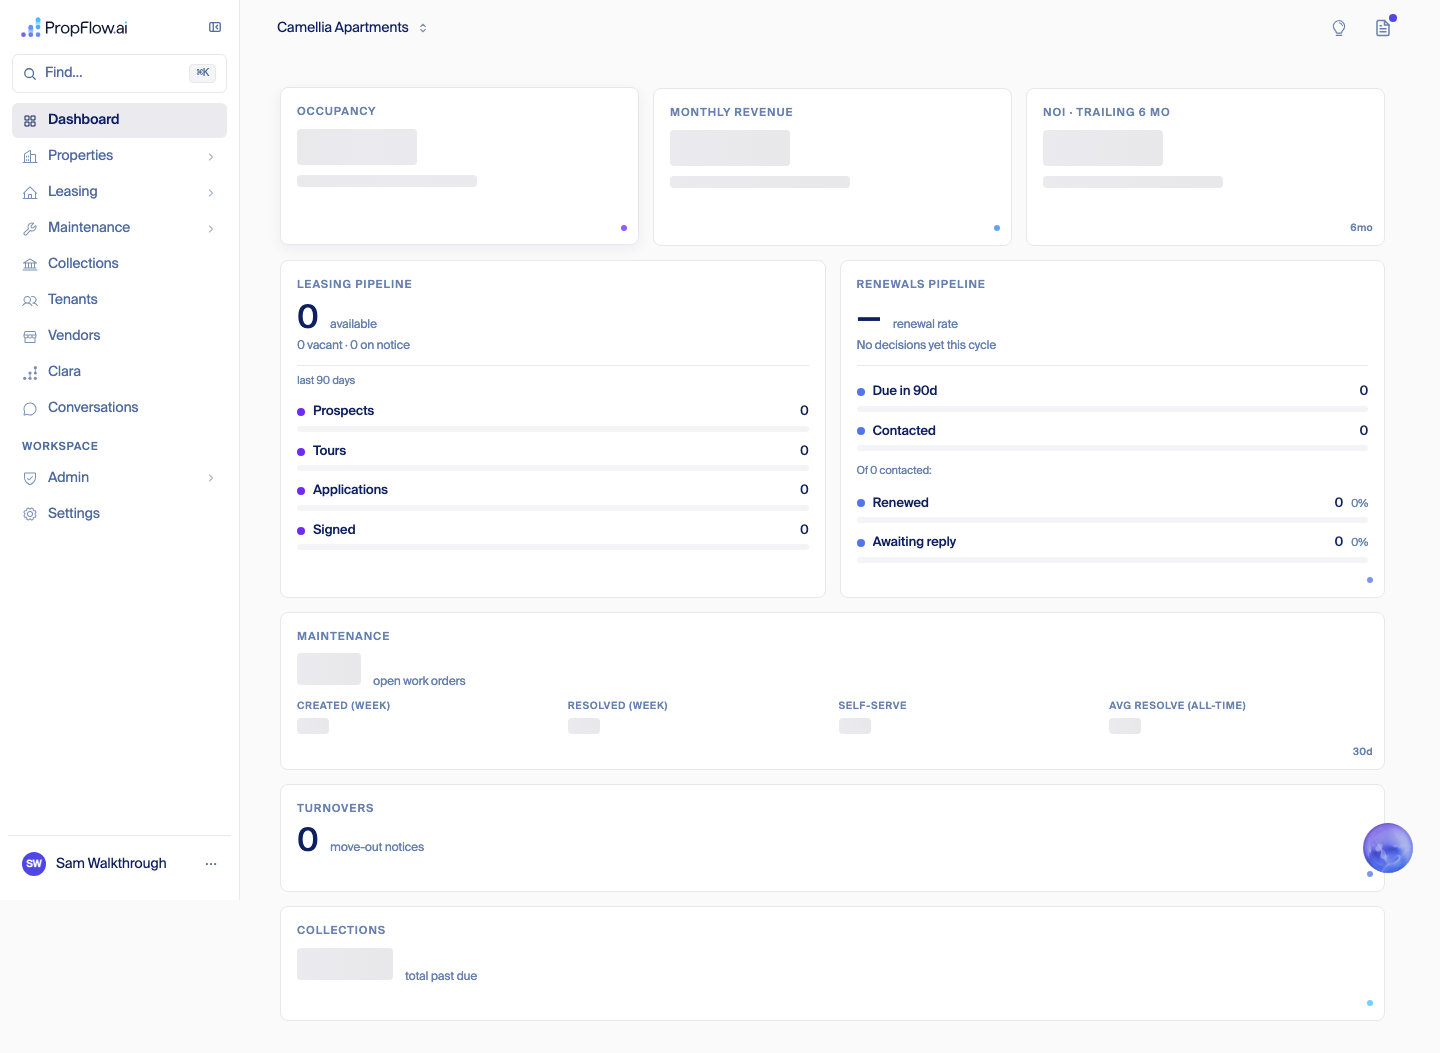The image size is (1440, 1053).
Task: Click the Vendors storefront icon
Action: [30, 337]
